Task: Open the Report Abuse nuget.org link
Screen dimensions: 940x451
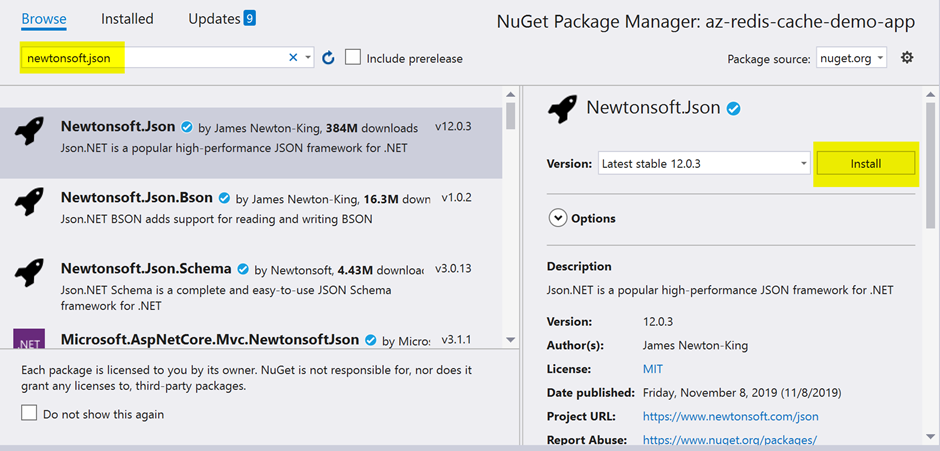Action: [730, 440]
